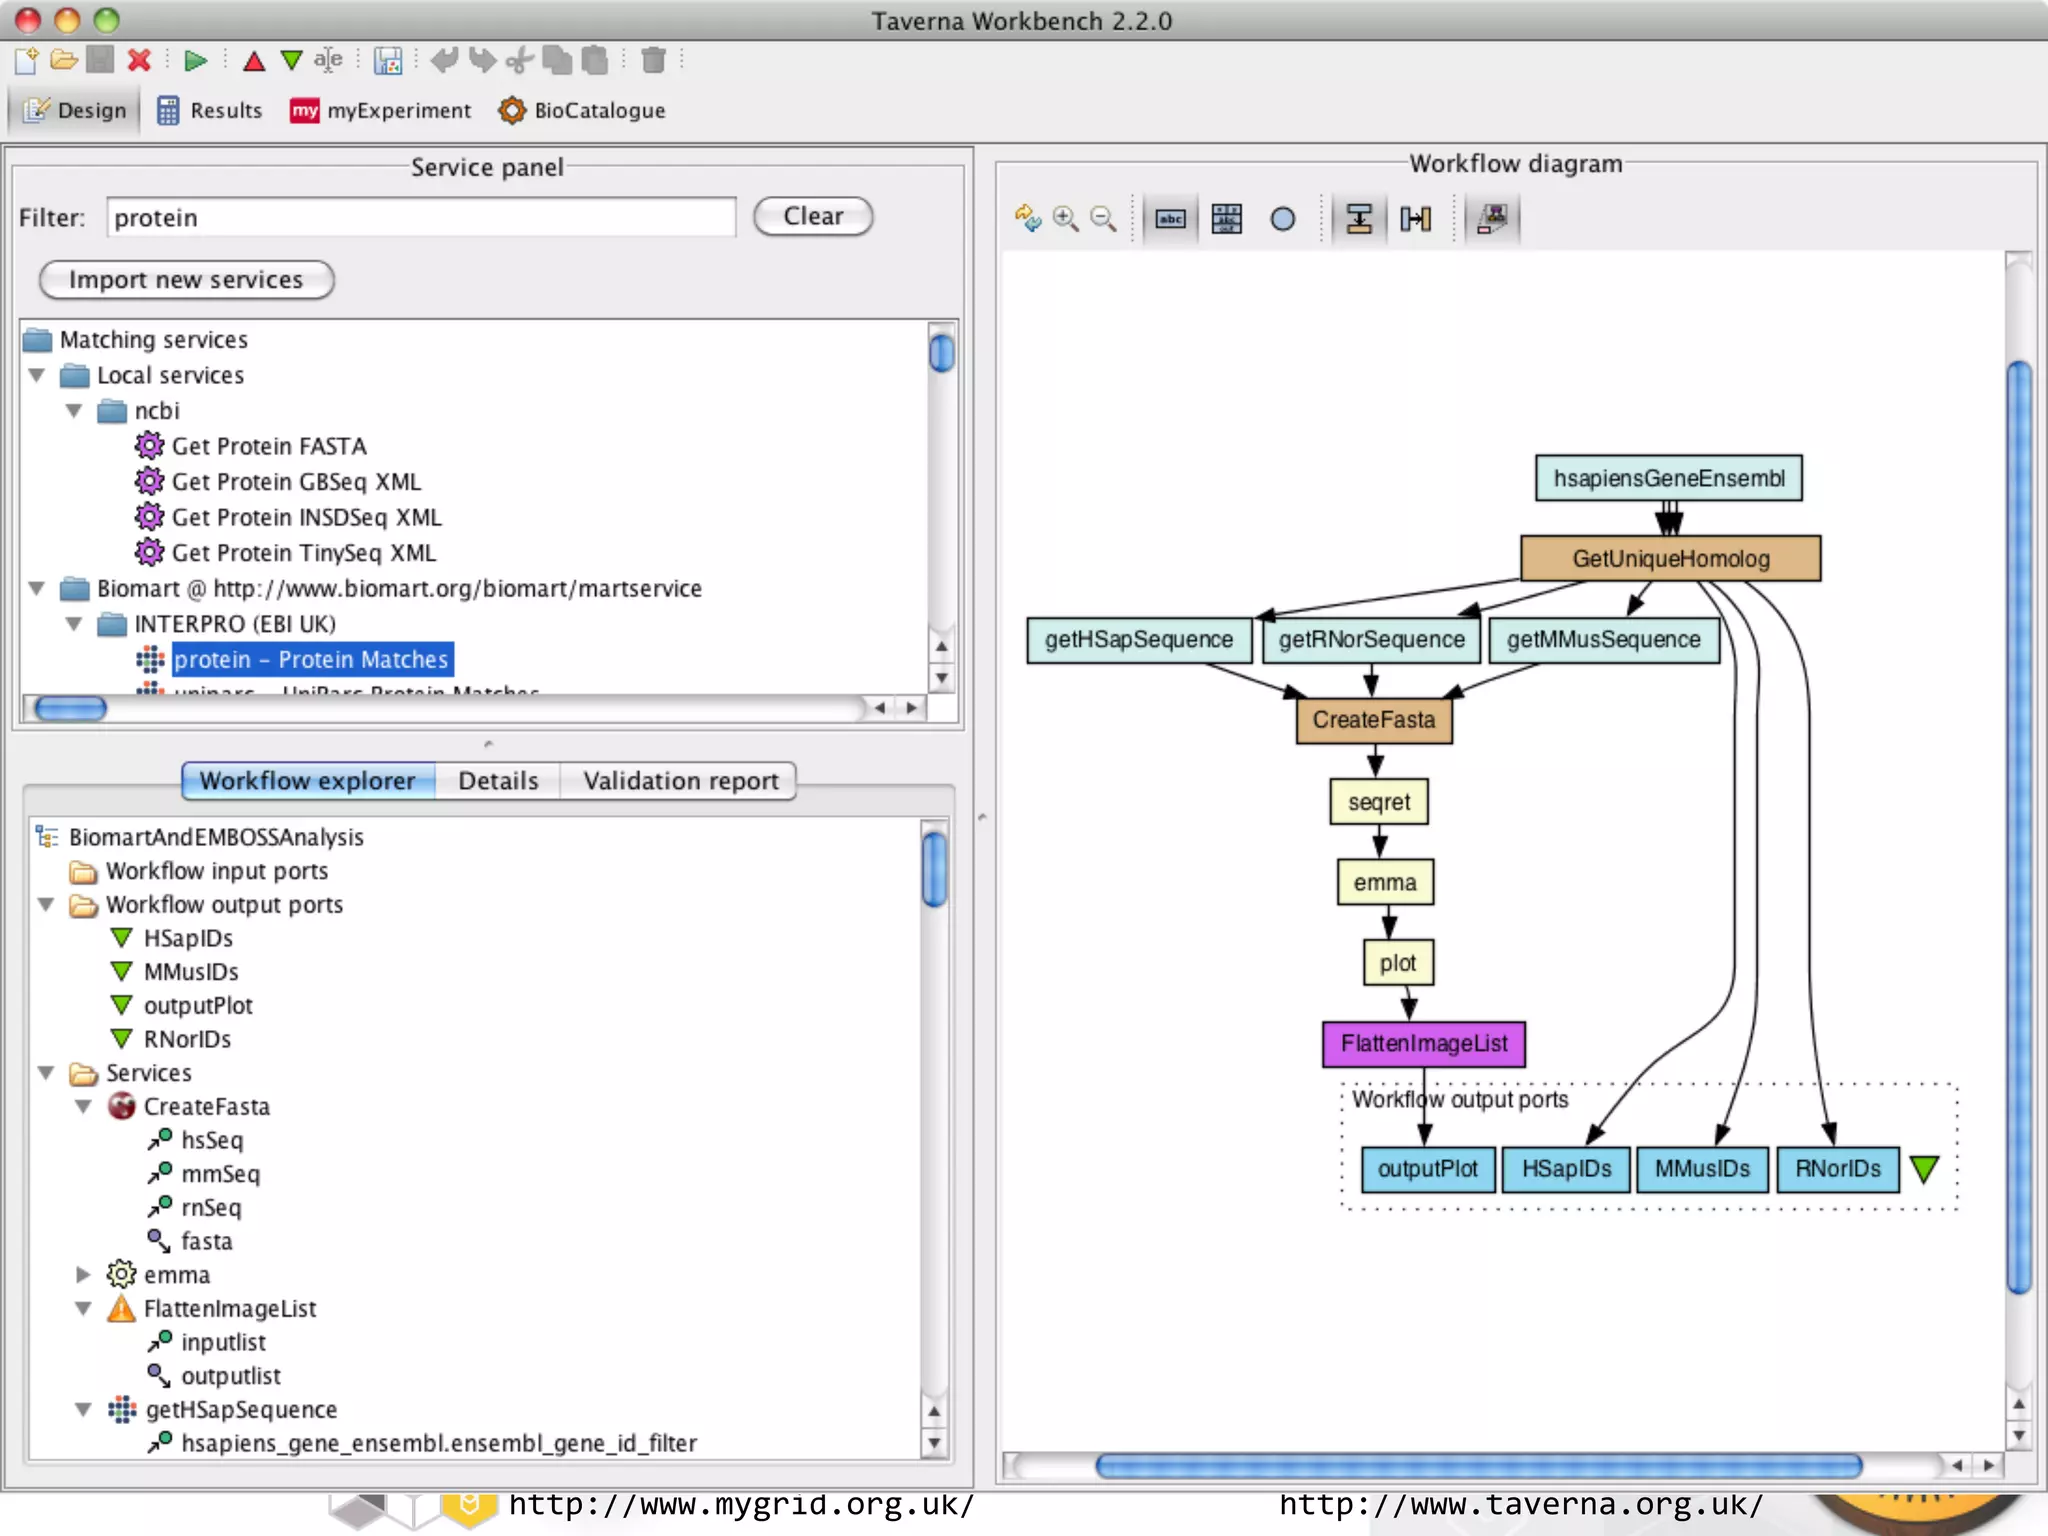Zoom in on the workflow diagram
Image resolution: width=2048 pixels, height=1536 pixels.
(1065, 218)
